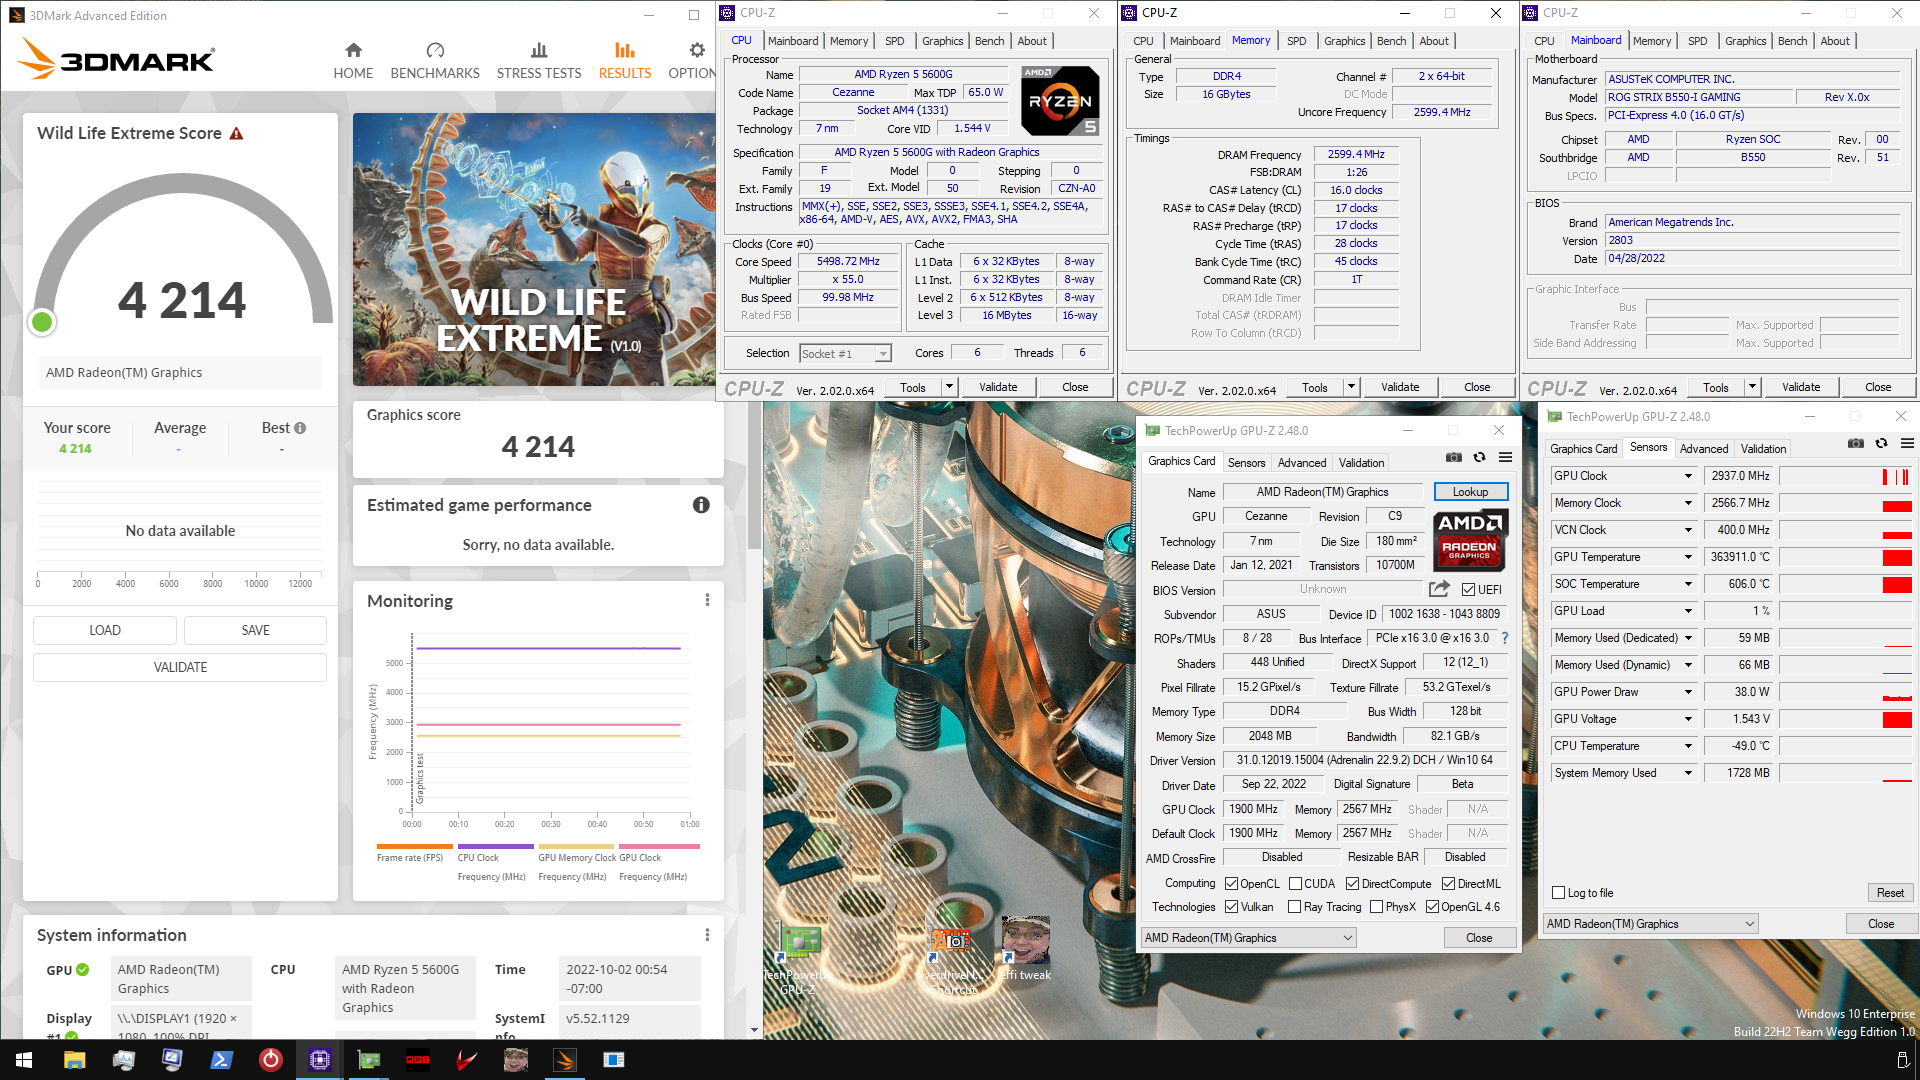The image size is (1920, 1080).
Task: Click the BIOS export arrow icon in GPU-Z
Action: pos(1439,589)
